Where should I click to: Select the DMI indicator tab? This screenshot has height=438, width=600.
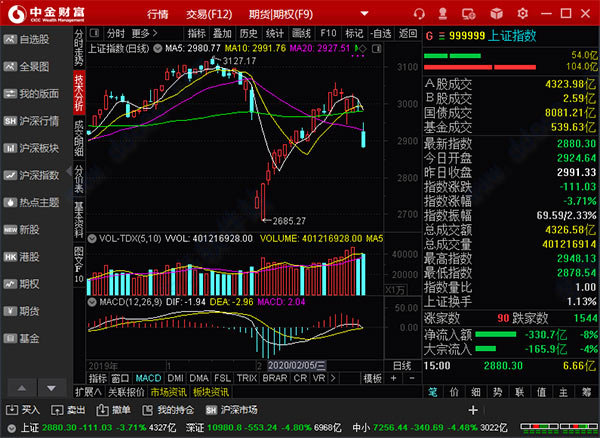175,378
